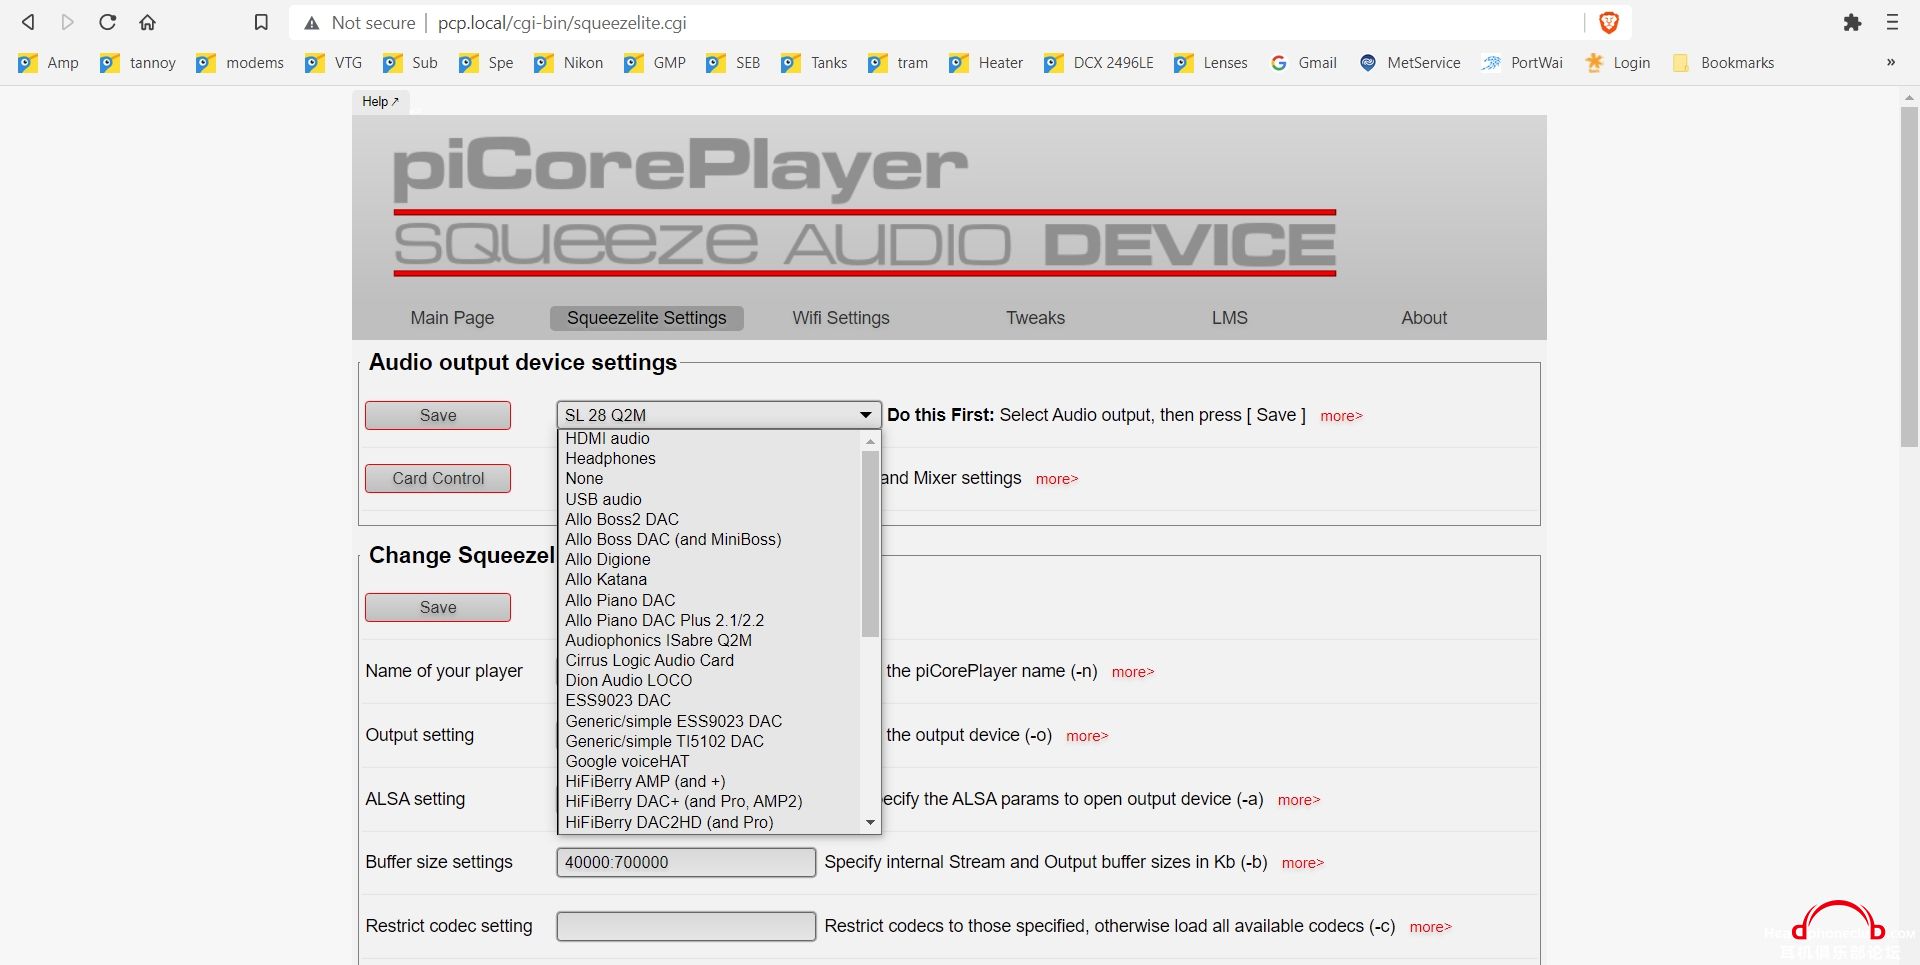Image resolution: width=1920 pixels, height=965 pixels.
Task: Open the Spe bookmark
Action: 487,63
